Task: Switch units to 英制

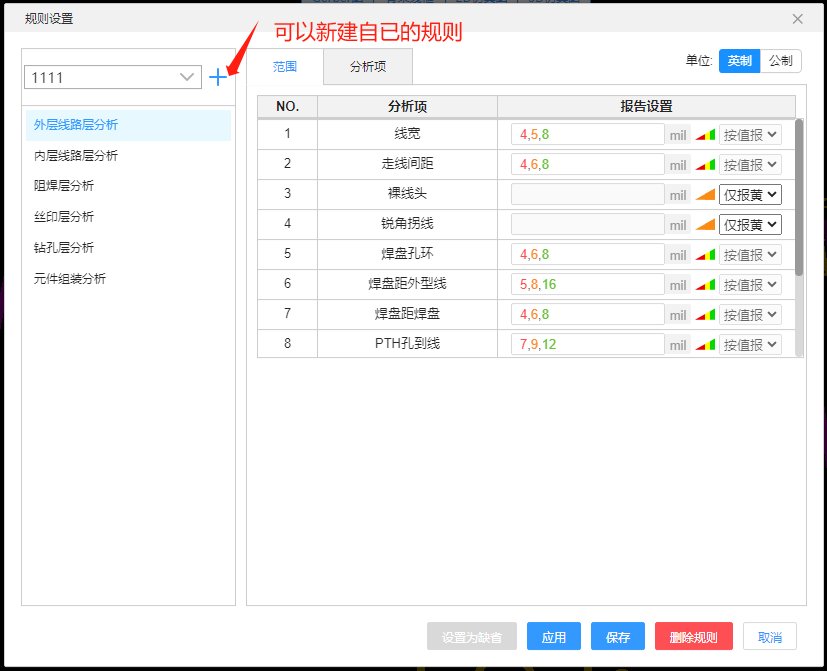Action: click(739, 61)
